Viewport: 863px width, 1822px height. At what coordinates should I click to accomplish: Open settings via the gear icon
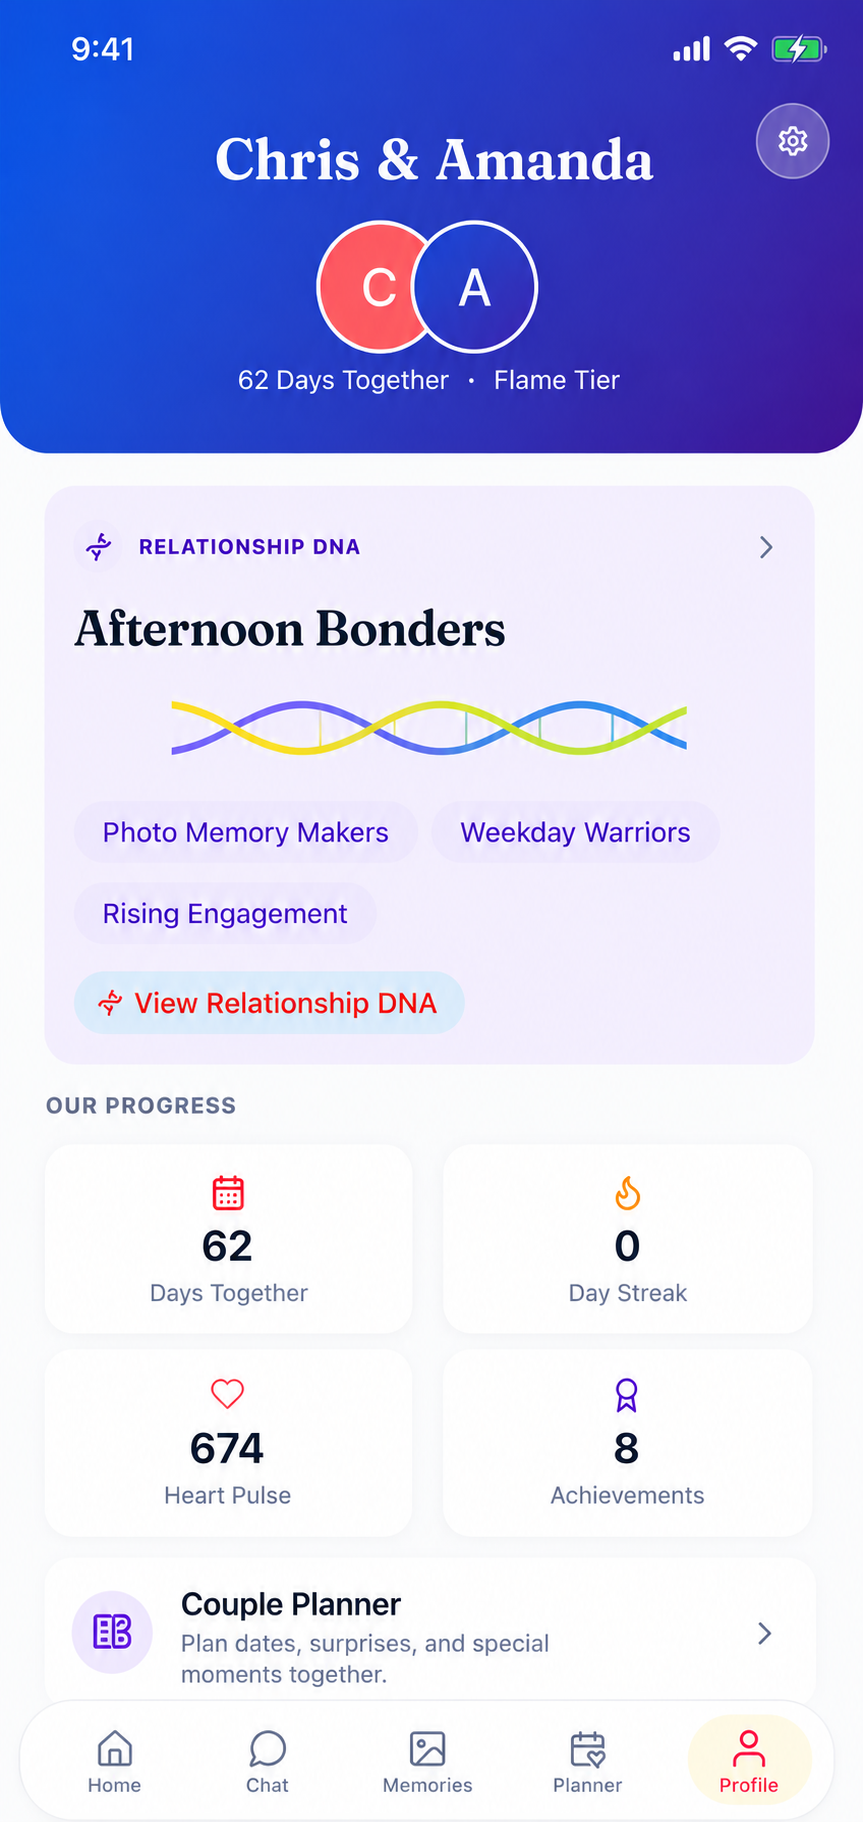tap(792, 141)
